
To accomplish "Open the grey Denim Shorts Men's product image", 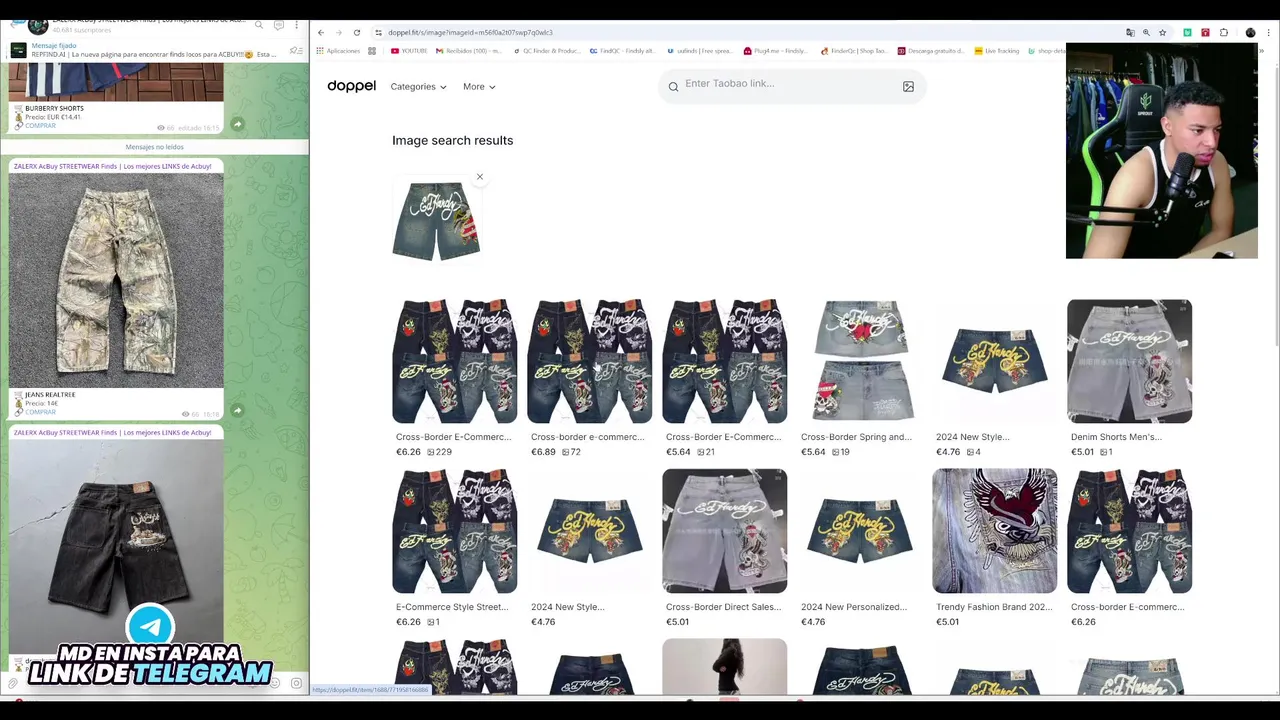I will point(1129,361).
